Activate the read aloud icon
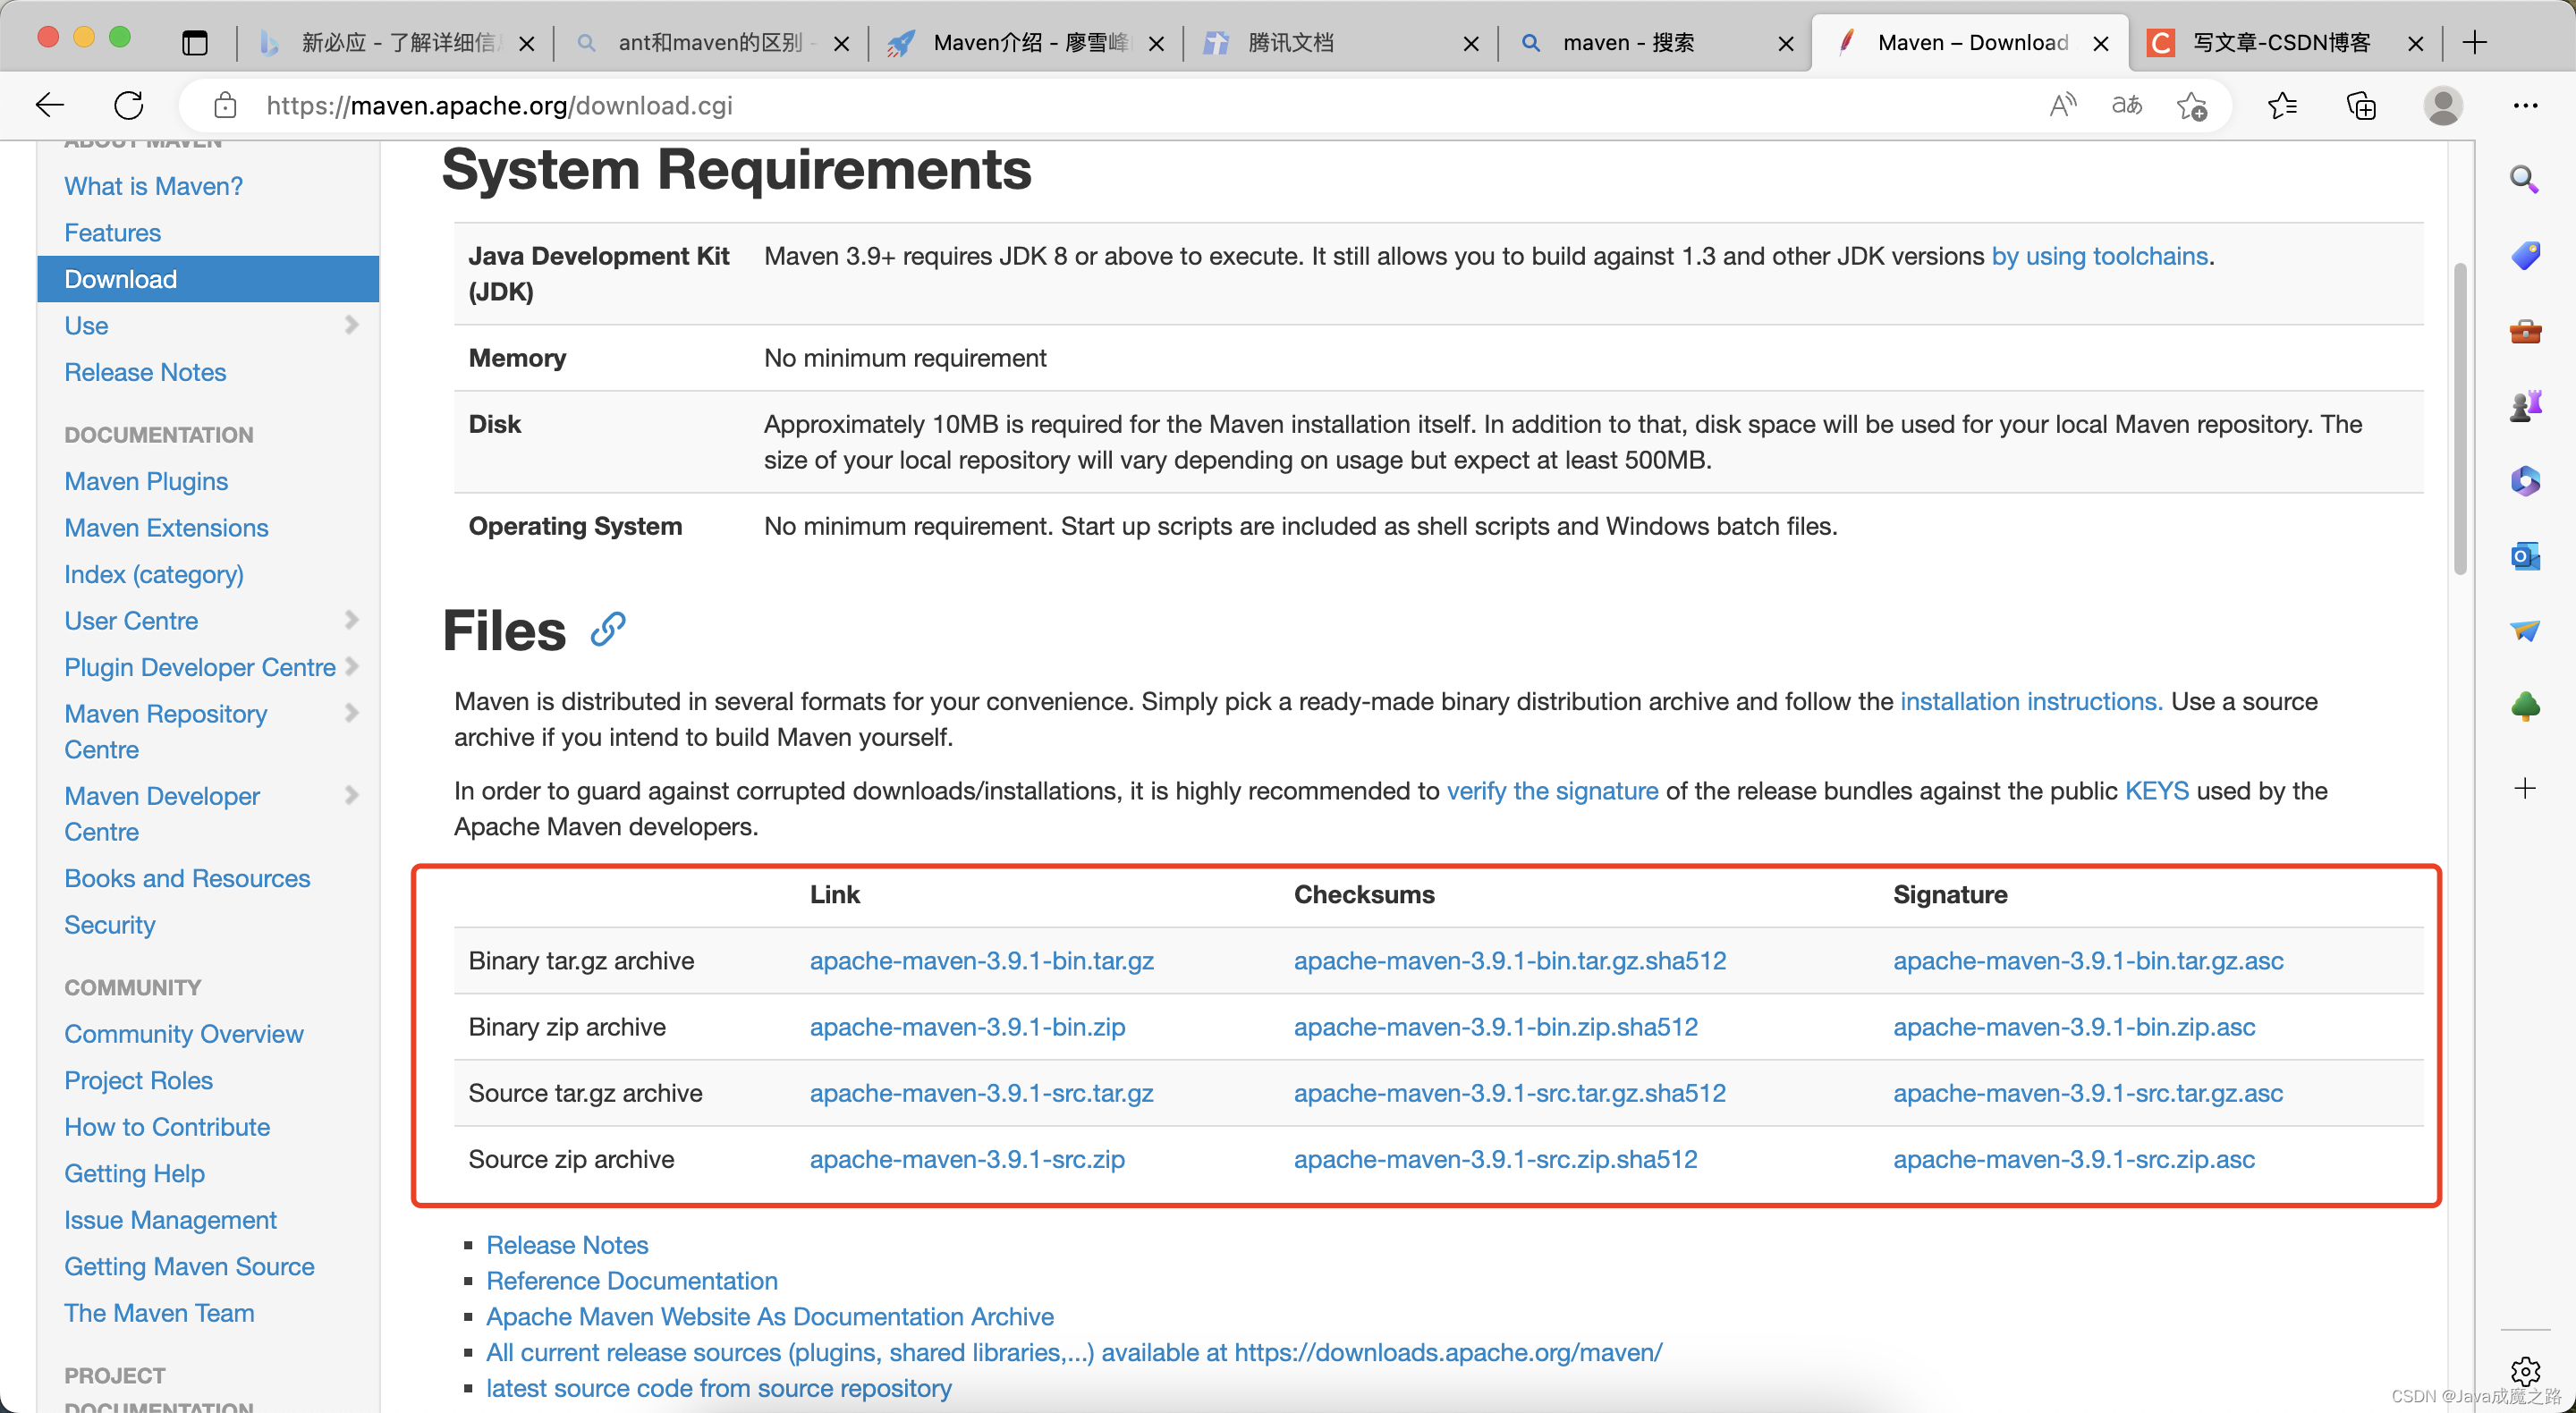Screen dimensions: 2576x1413 (x=2062, y=105)
